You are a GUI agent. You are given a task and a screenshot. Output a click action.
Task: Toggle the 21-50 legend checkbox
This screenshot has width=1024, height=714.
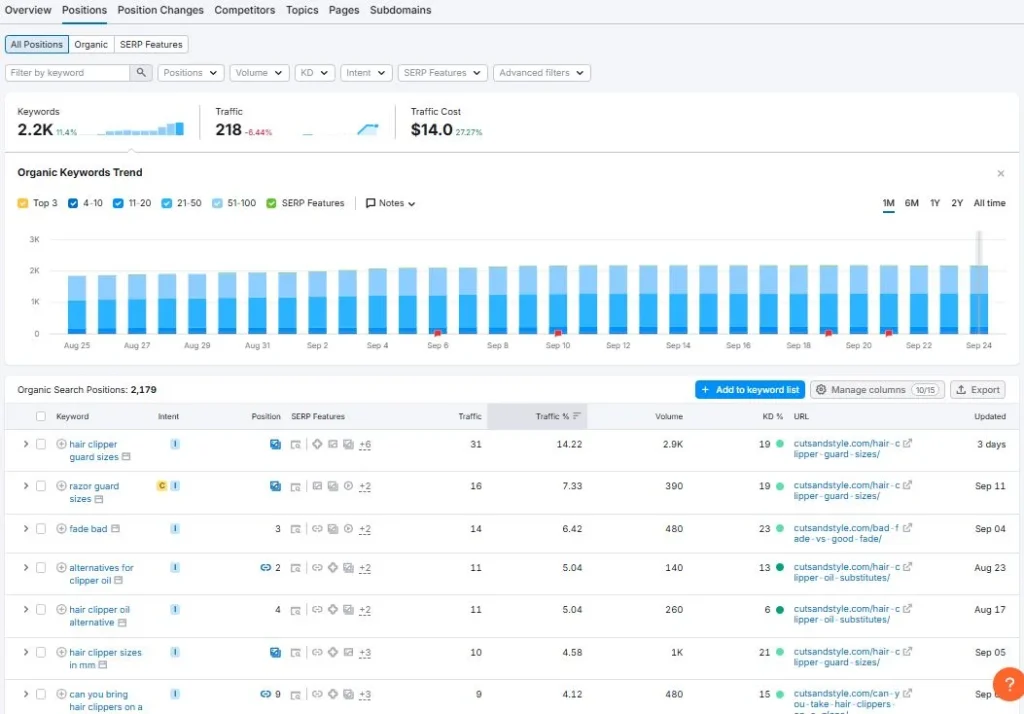click(167, 203)
